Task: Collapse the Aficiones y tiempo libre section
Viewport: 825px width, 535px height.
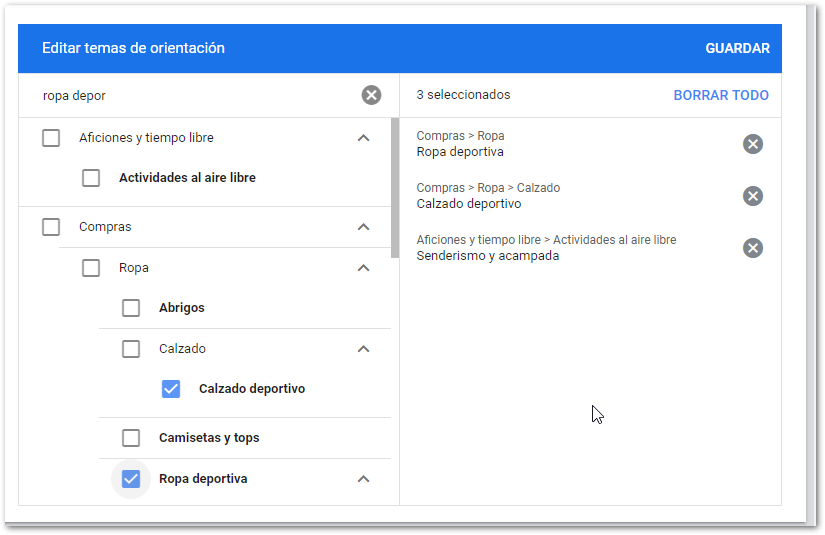Action: 363,138
